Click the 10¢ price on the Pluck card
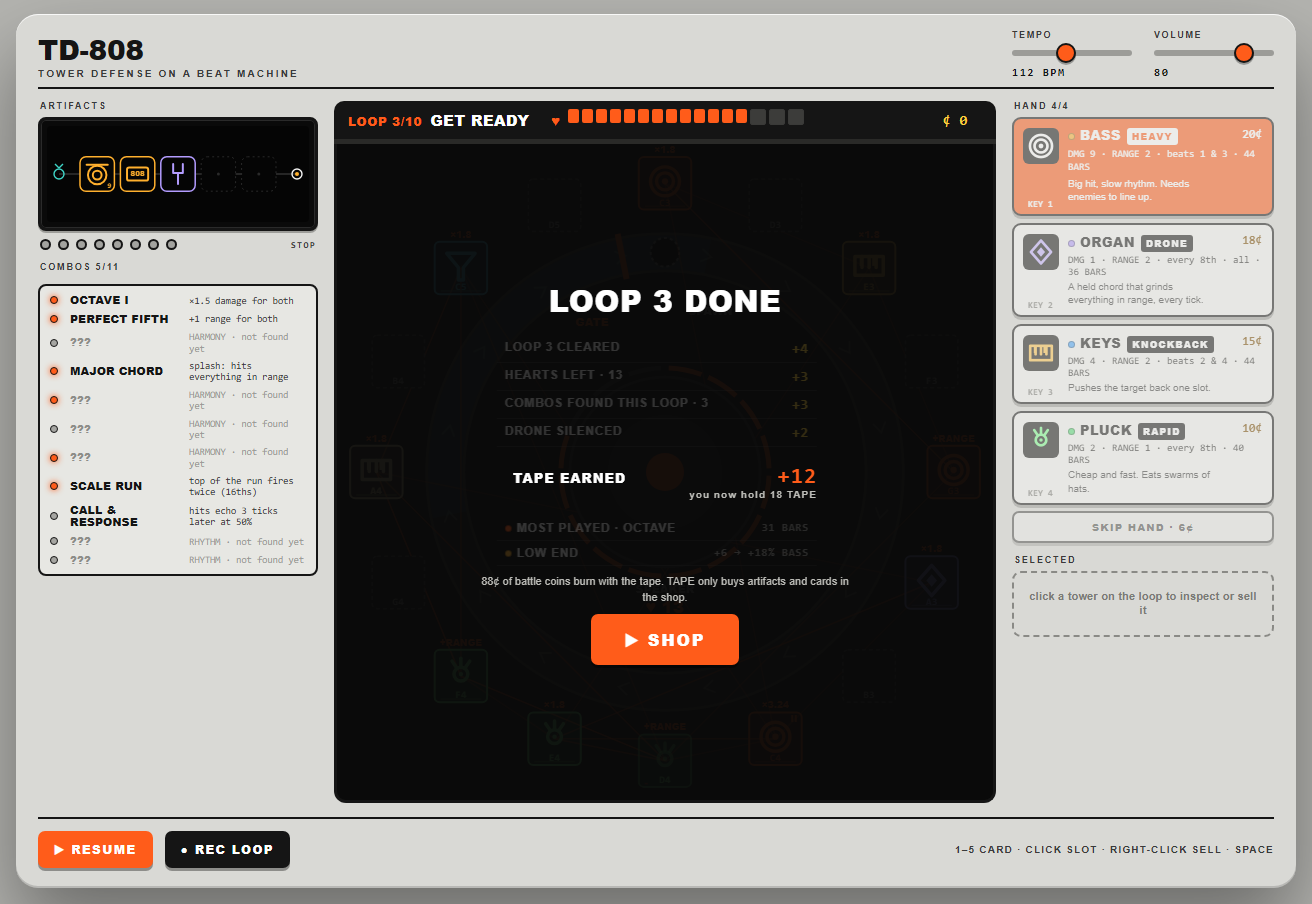Image resolution: width=1312 pixels, height=904 pixels. (1252, 428)
